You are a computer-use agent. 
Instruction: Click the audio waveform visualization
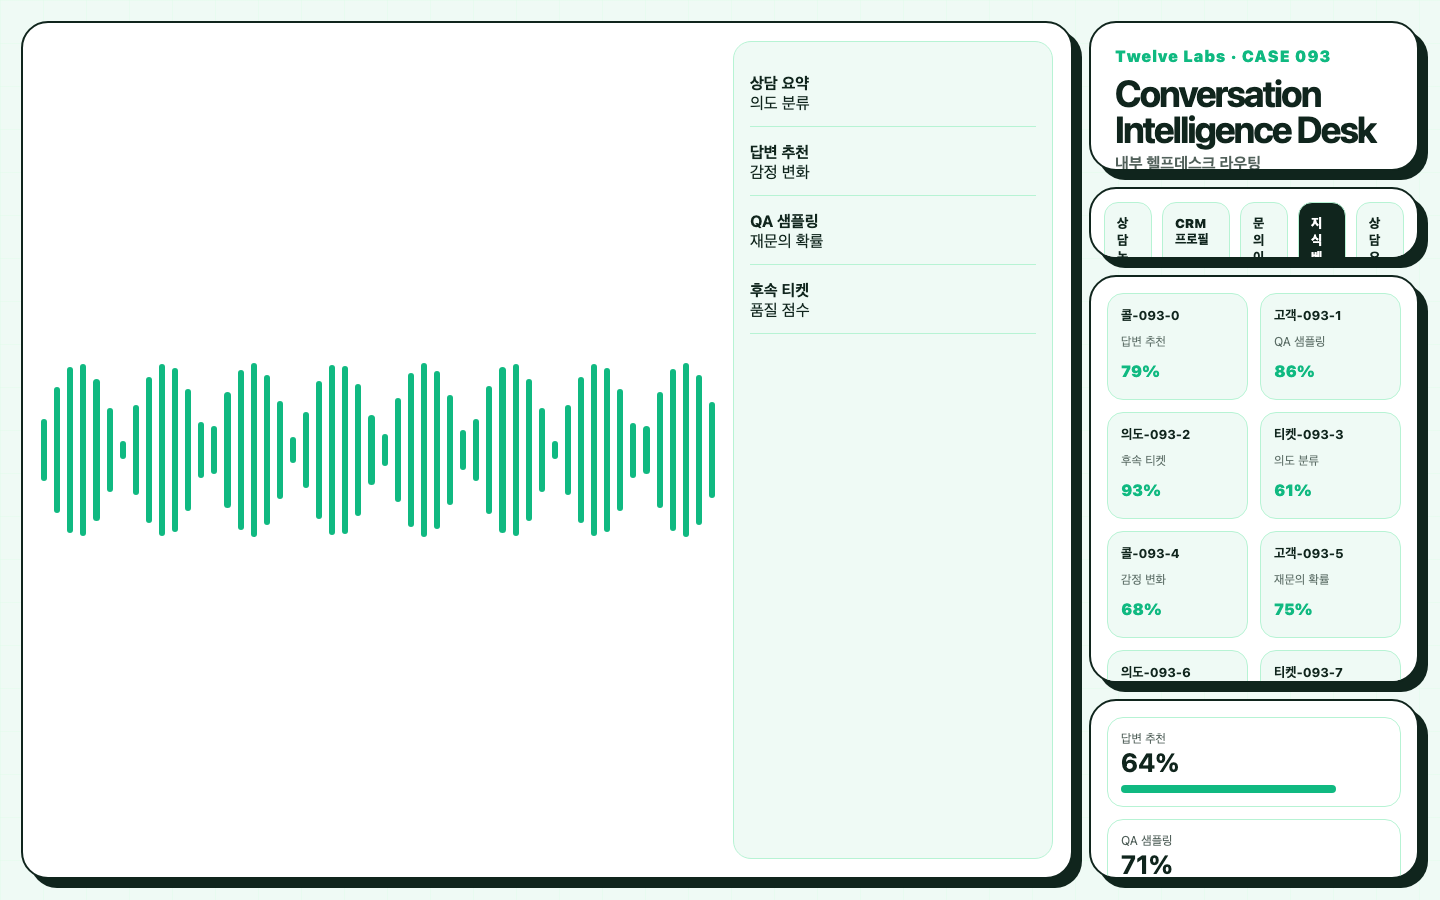pos(378,450)
